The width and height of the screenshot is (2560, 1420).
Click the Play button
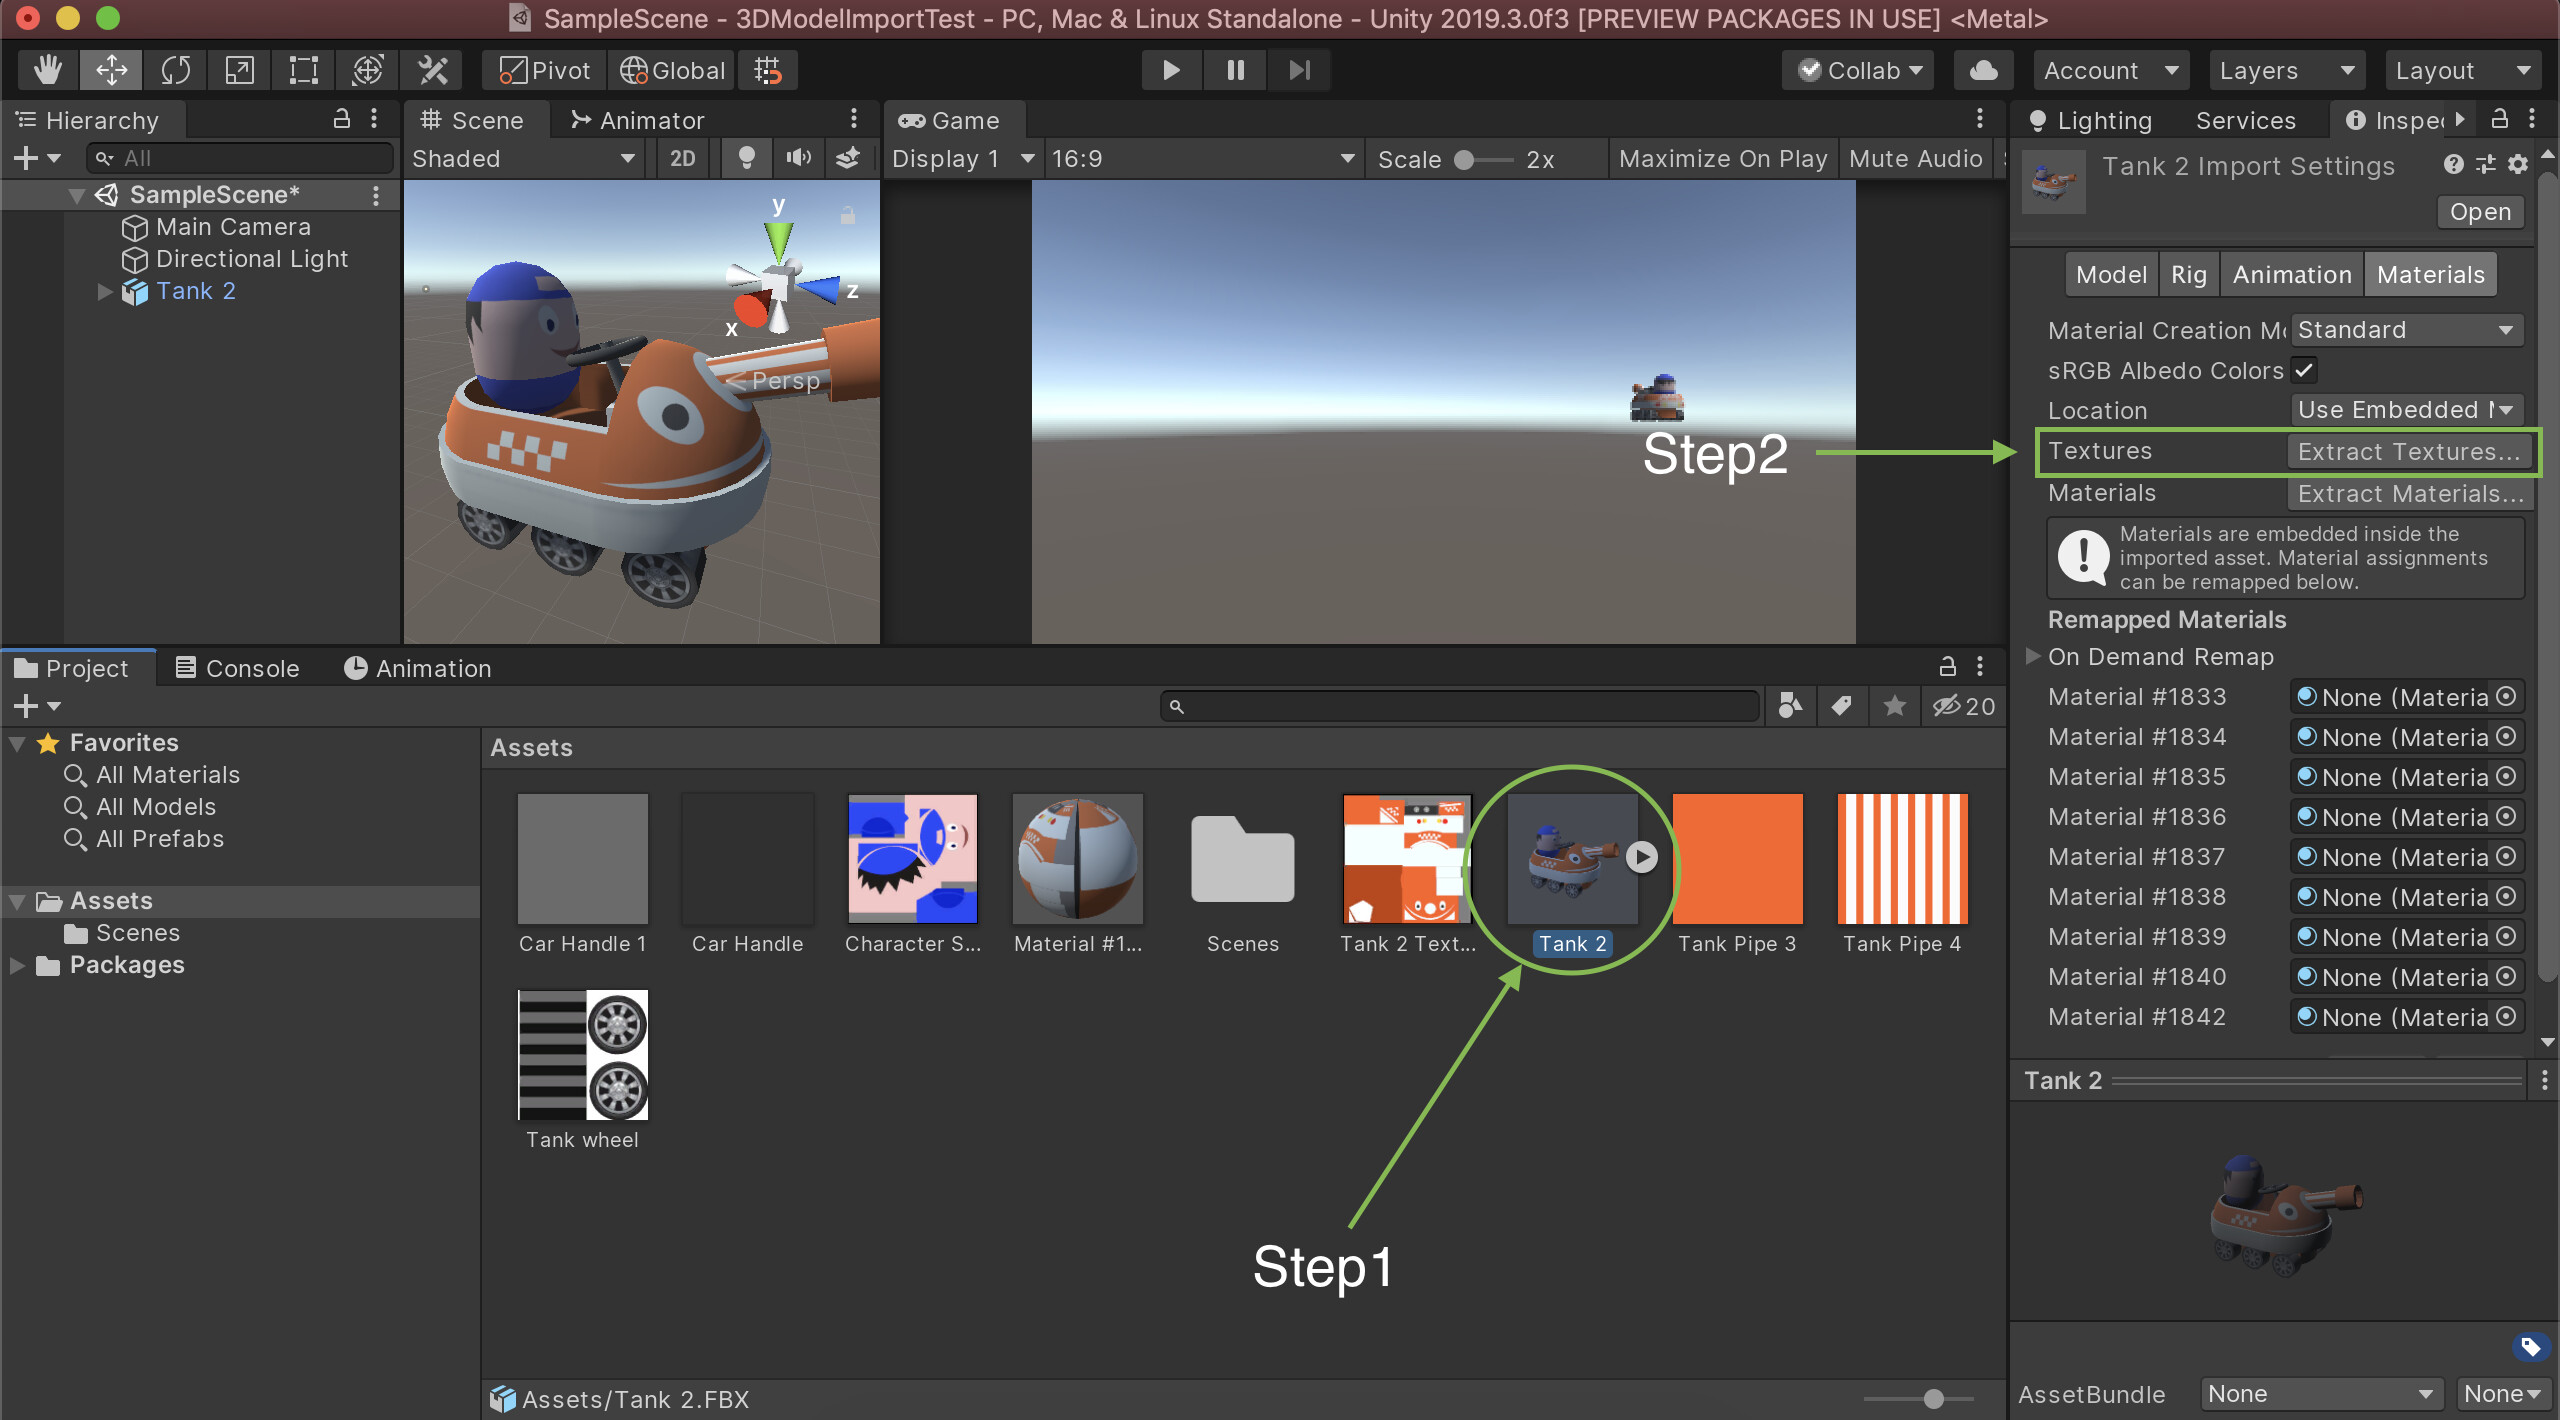tap(1171, 70)
